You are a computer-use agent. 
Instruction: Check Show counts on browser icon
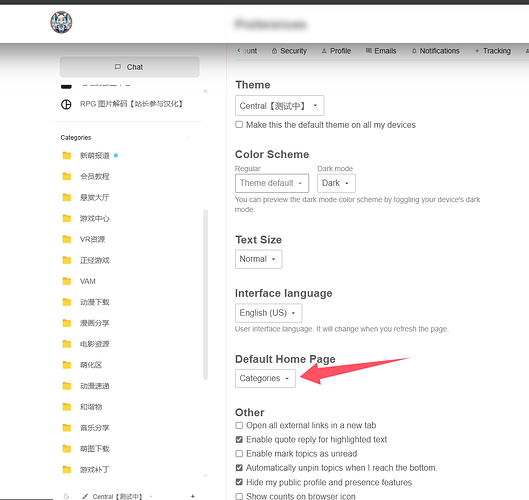click(x=239, y=496)
